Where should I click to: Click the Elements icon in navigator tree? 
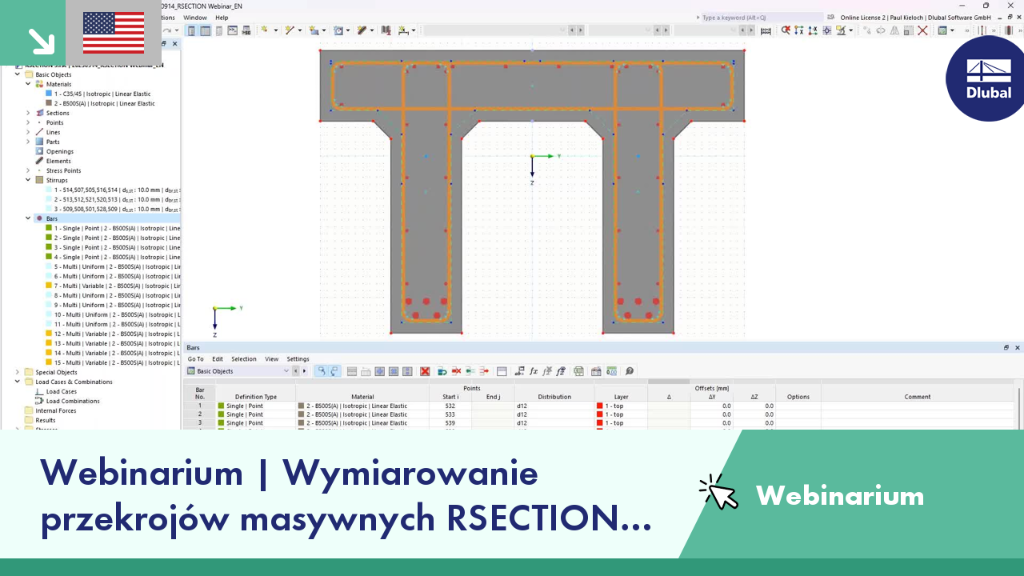pyautogui.click(x=40, y=161)
